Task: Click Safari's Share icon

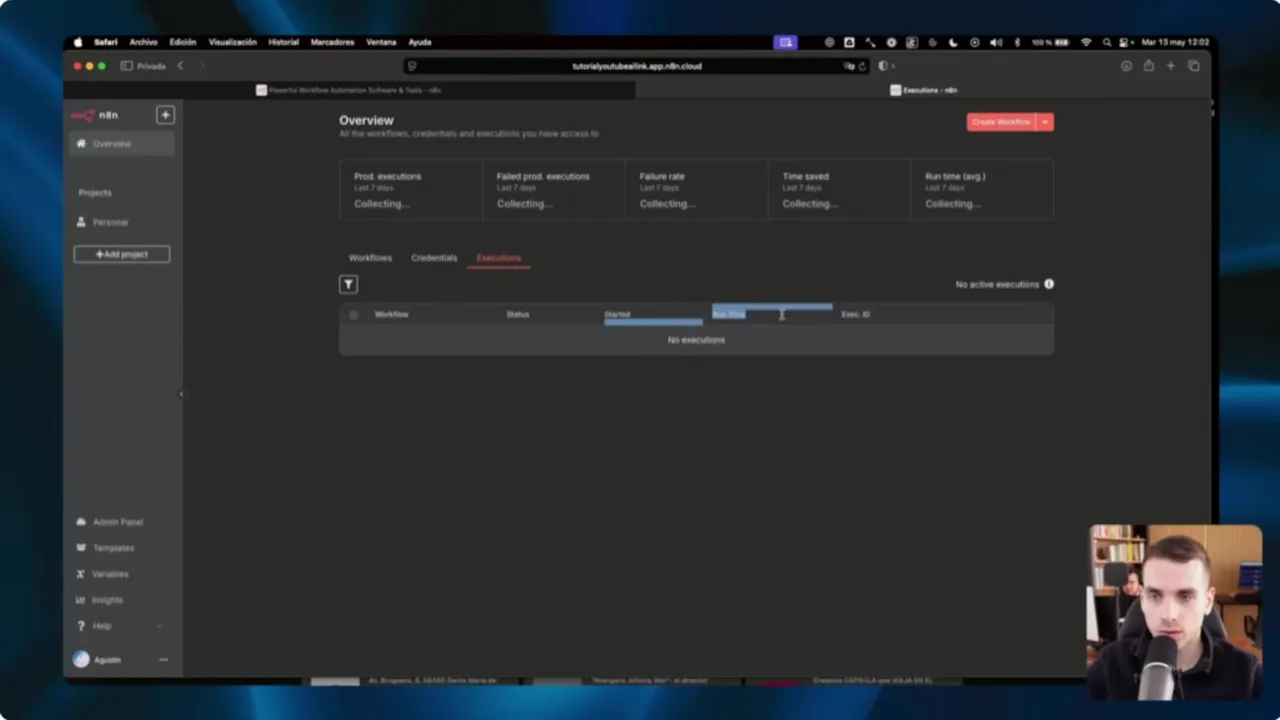Action: (x=1148, y=66)
